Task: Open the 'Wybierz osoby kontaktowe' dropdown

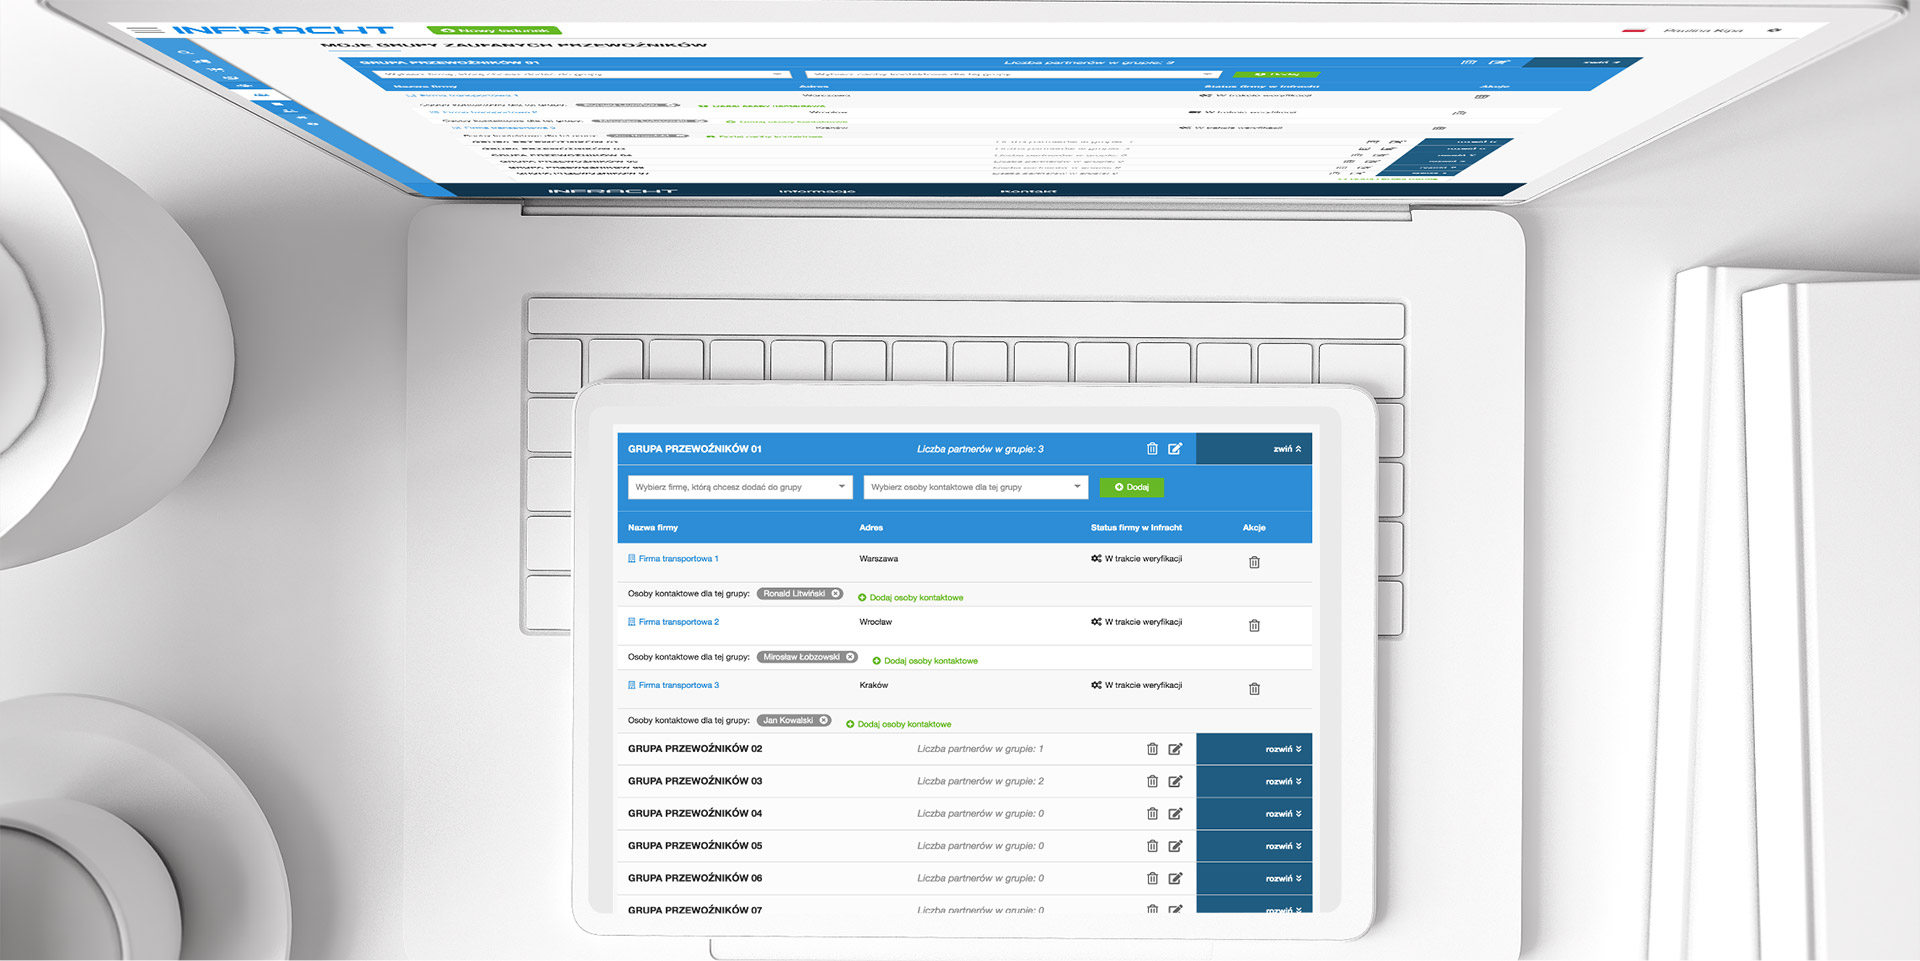Action: 975,487
